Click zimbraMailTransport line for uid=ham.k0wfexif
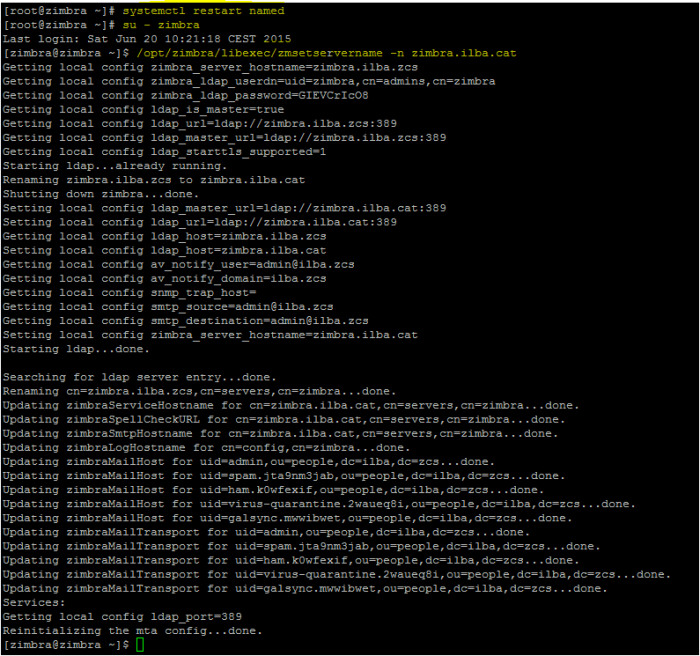The width and height of the screenshot is (700, 656). [291, 560]
